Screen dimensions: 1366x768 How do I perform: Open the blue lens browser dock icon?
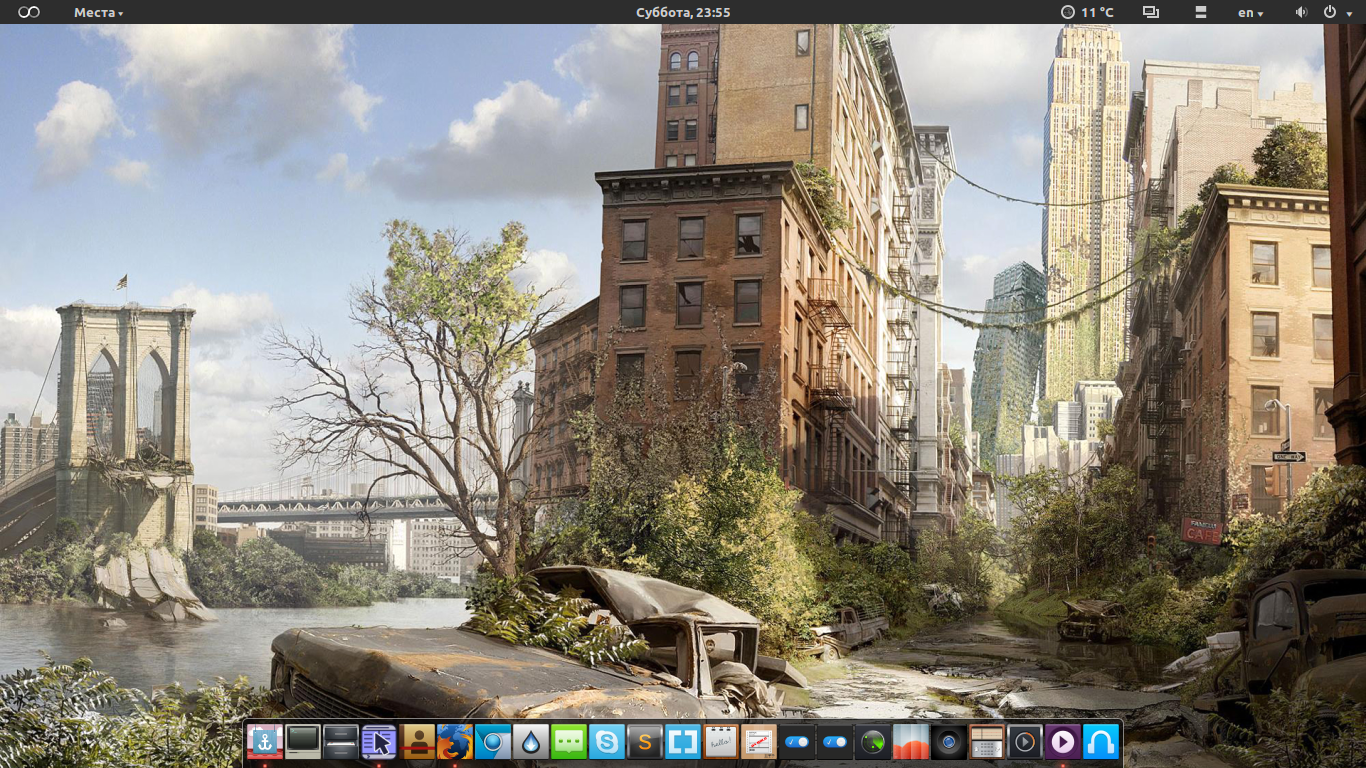493,742
